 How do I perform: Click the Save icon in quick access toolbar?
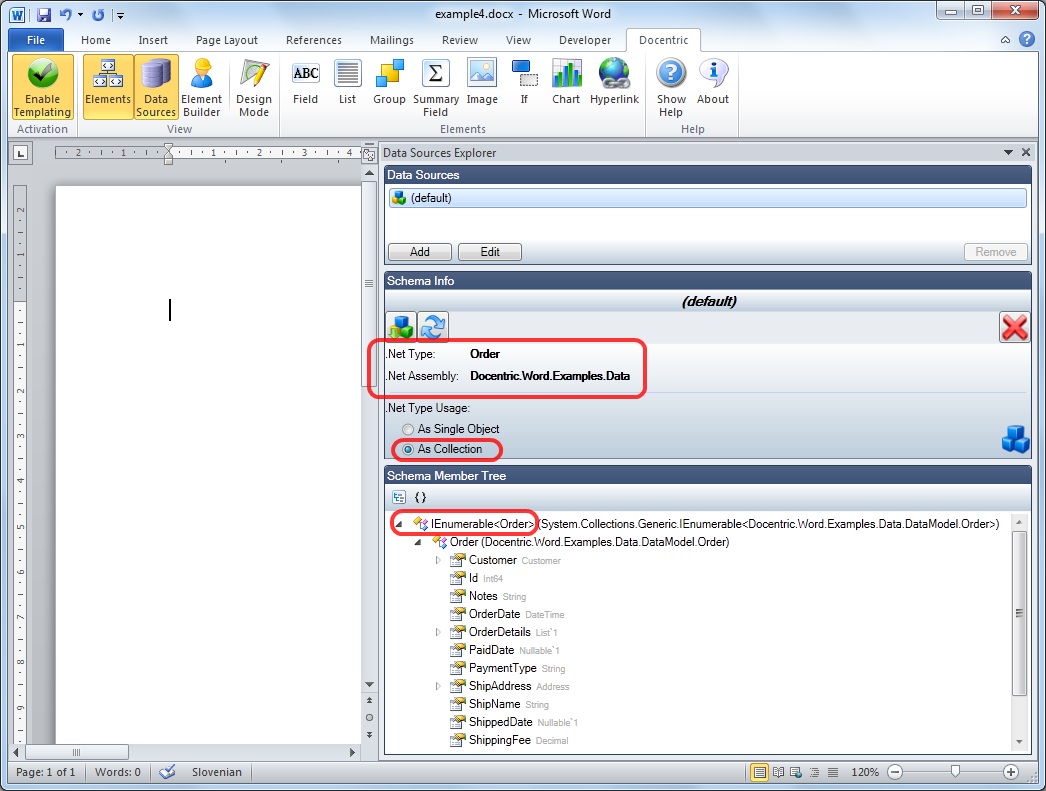[44, 14]
